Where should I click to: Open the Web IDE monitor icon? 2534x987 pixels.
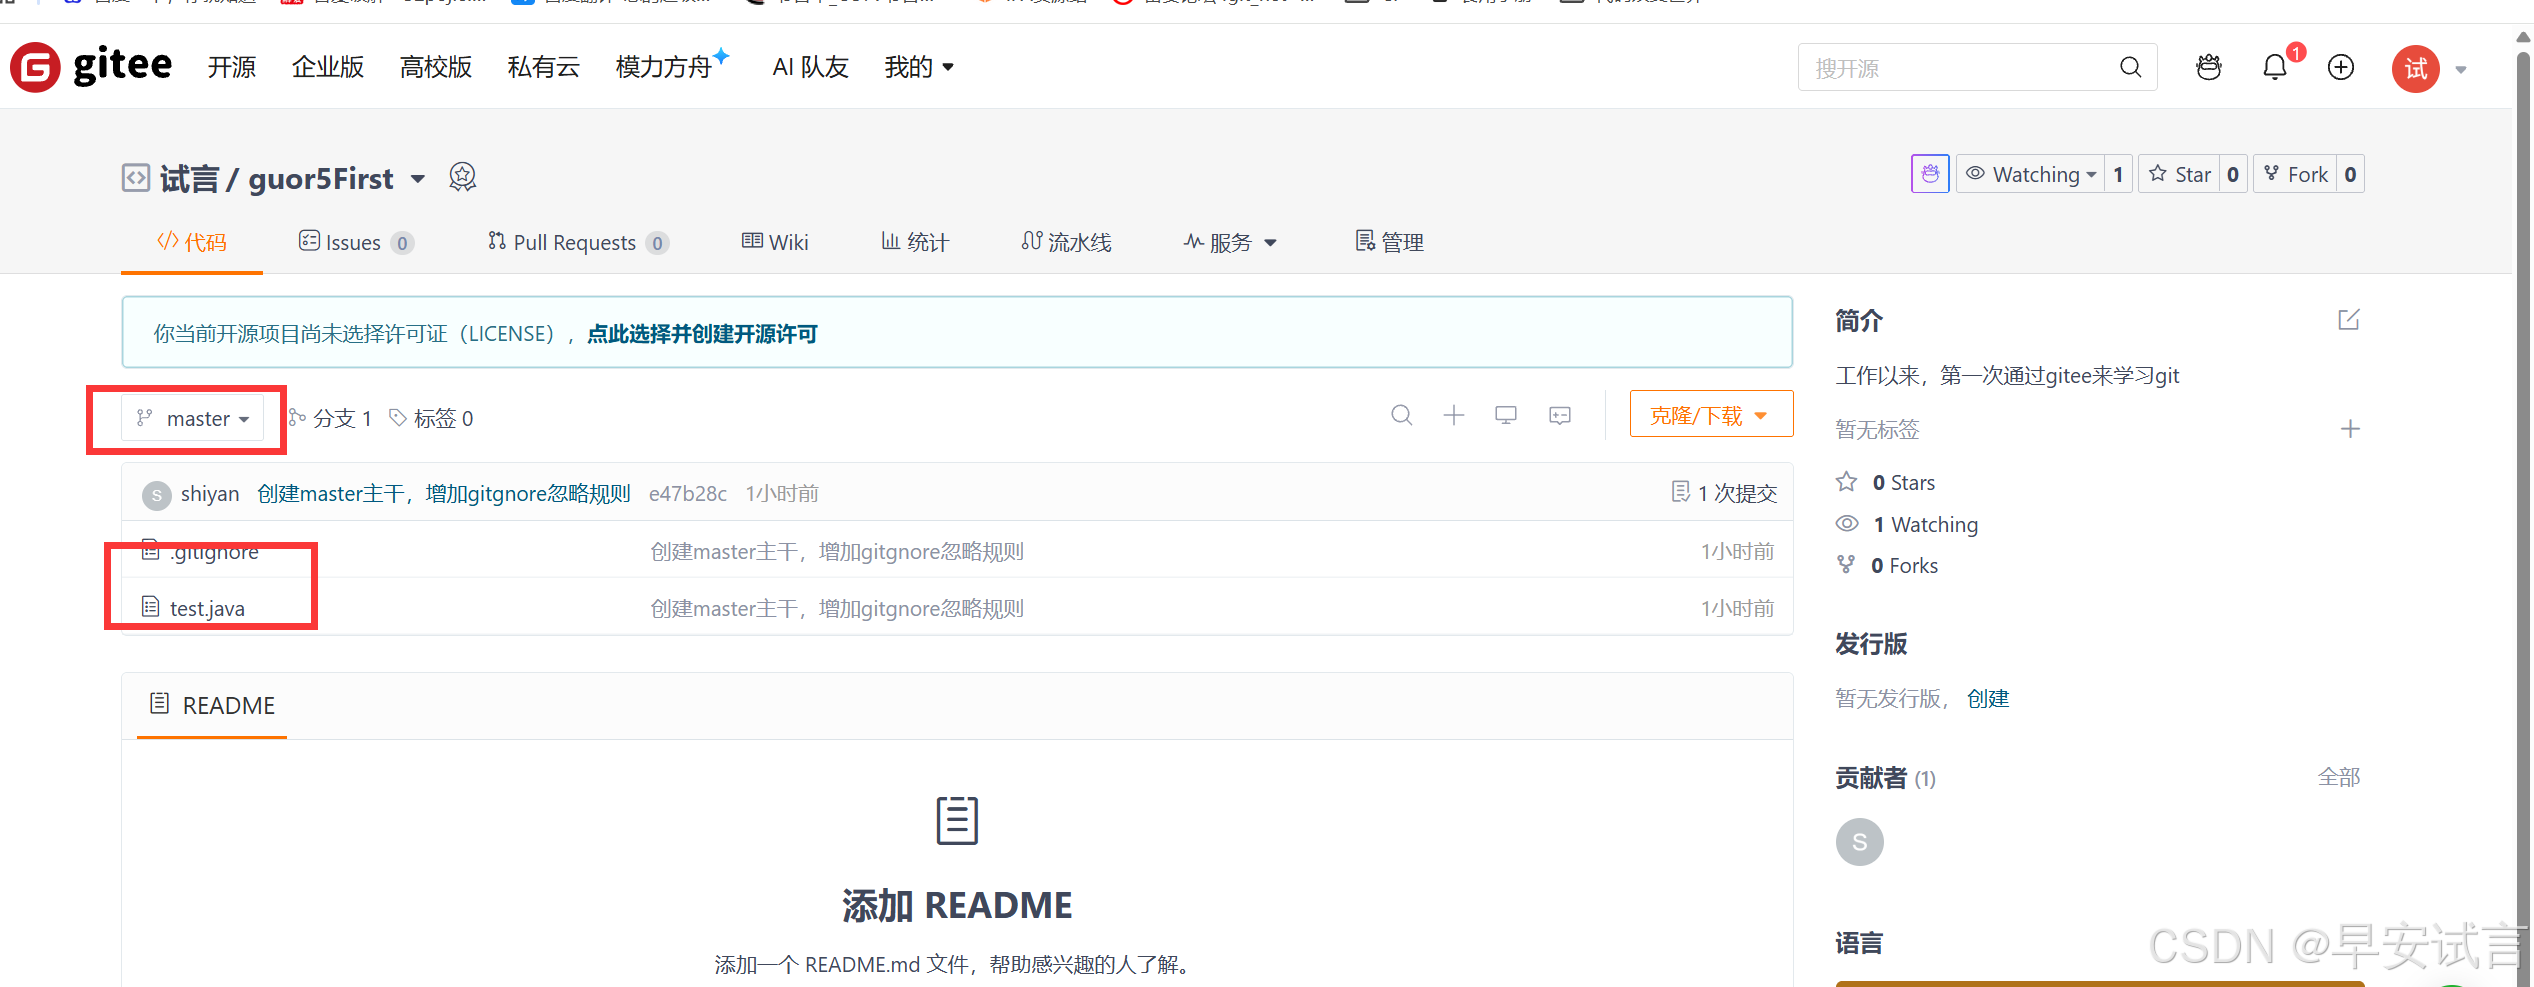point(1506,415)
